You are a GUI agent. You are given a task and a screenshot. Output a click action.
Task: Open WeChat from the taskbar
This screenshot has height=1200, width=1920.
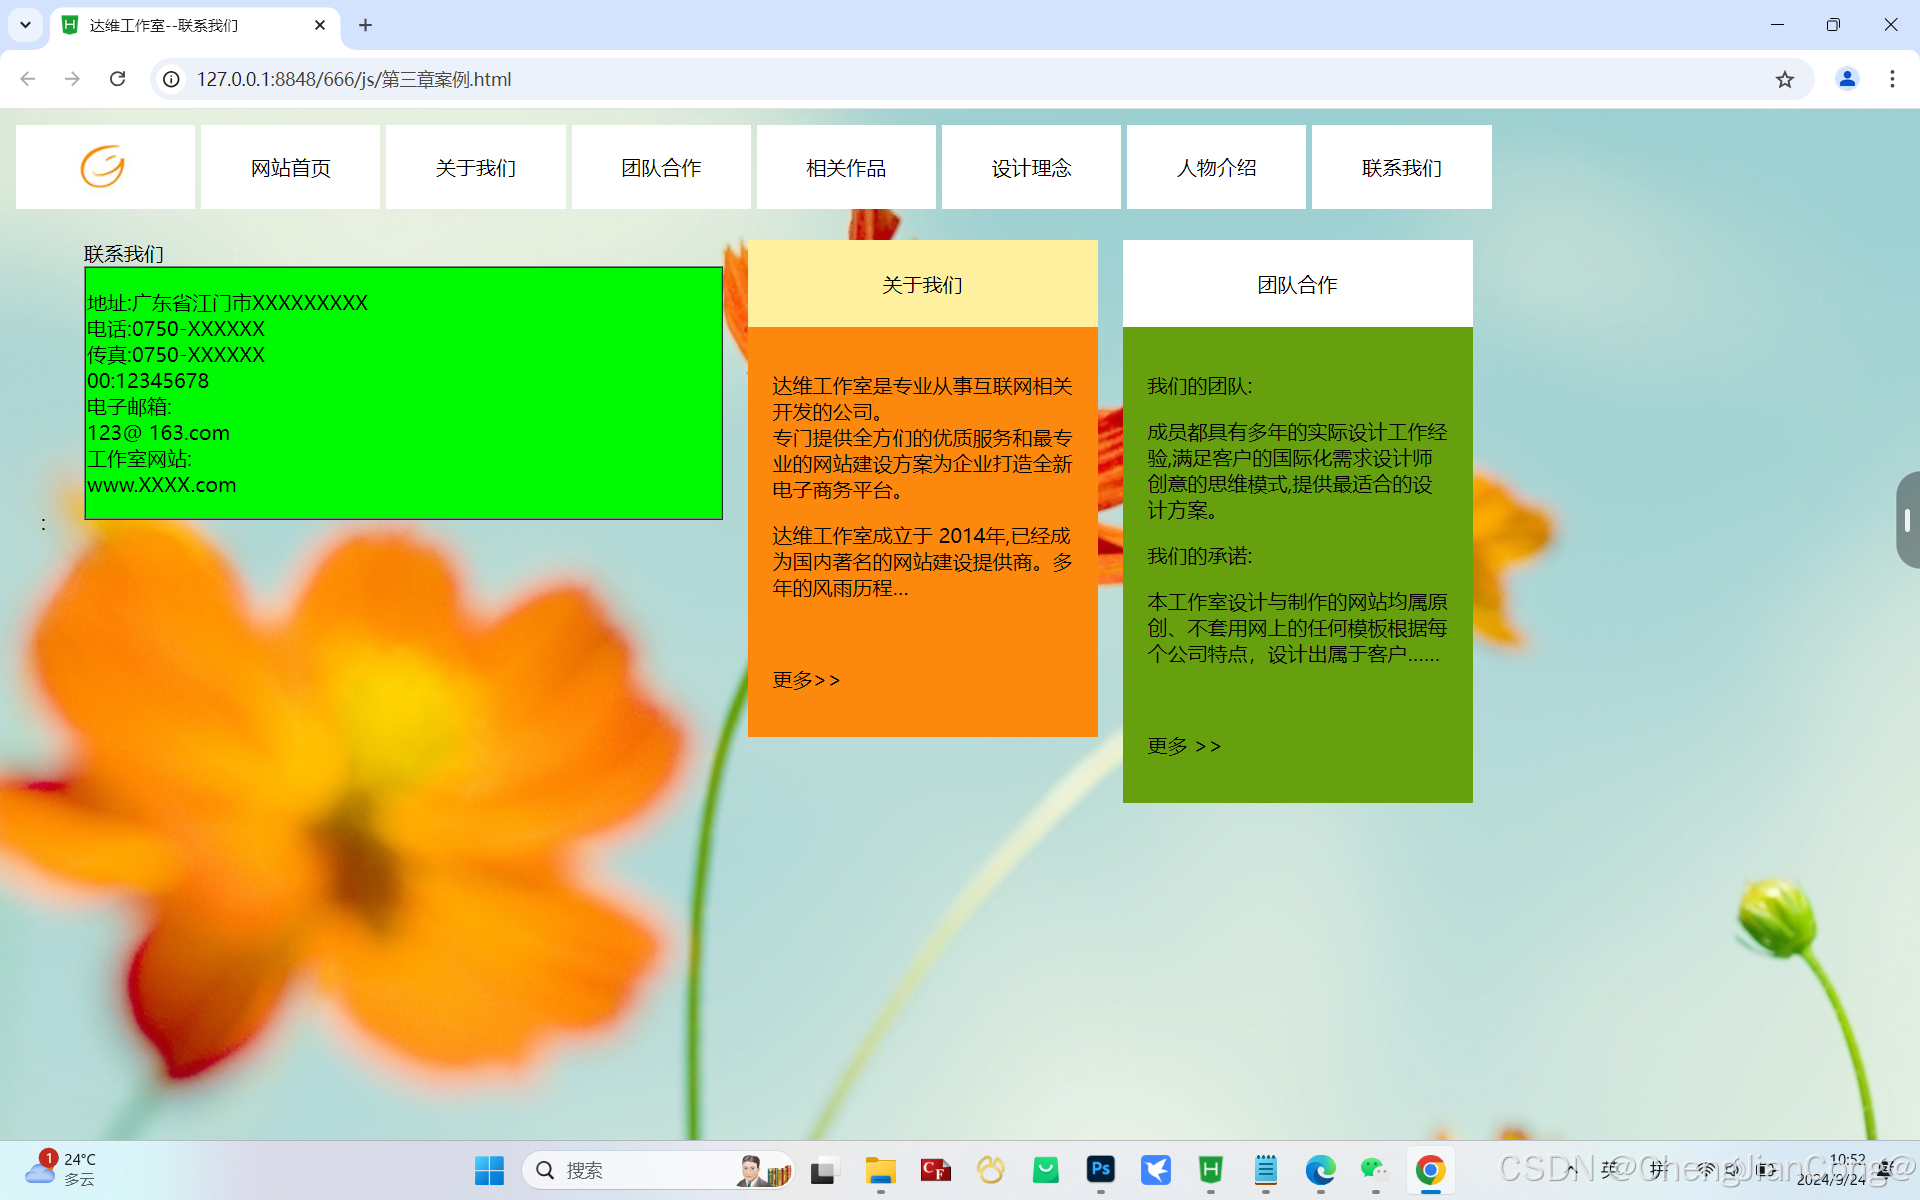click(1374, 1169)
